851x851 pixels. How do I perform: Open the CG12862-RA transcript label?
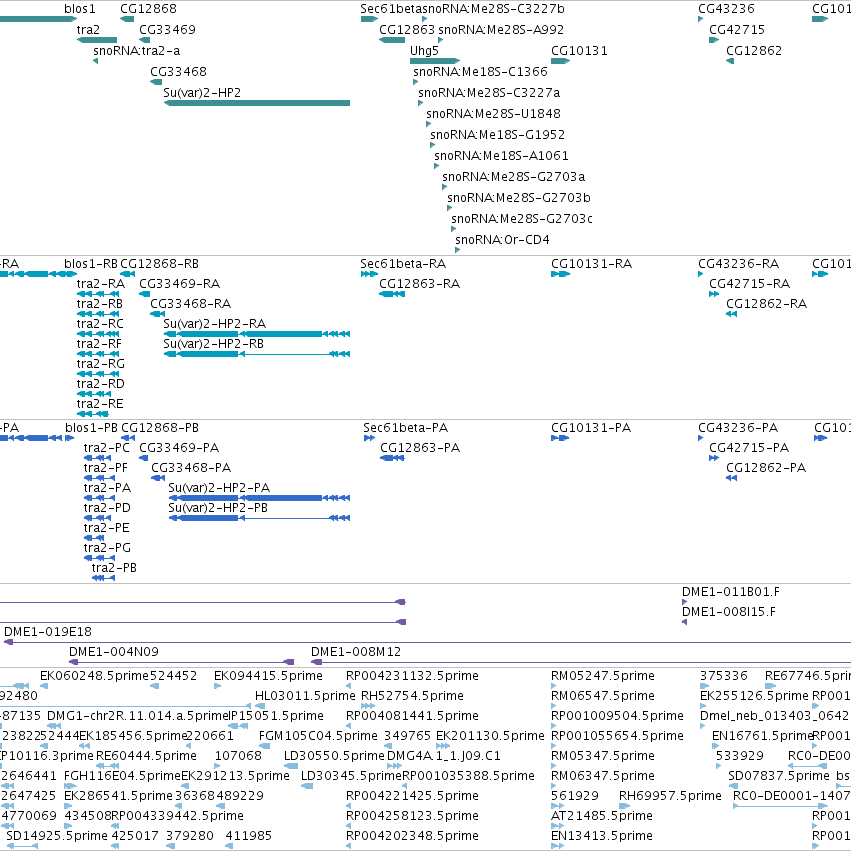(766, 304)
